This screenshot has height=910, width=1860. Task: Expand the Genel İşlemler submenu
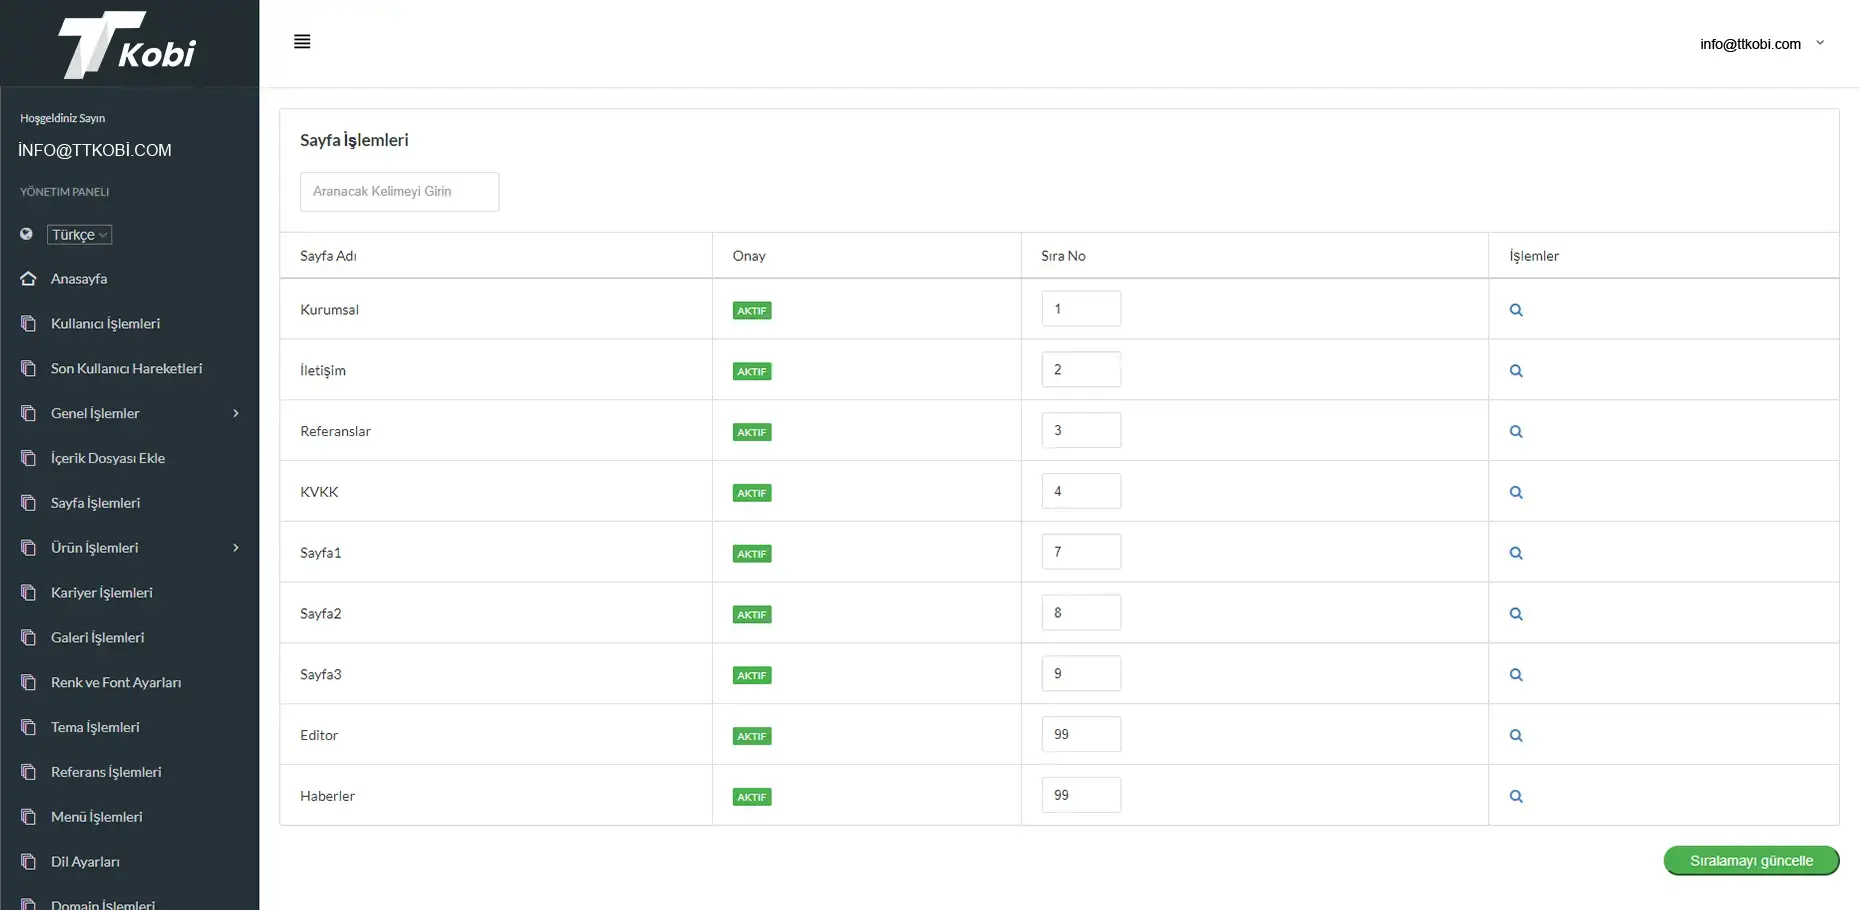click(x=95, y=414)
